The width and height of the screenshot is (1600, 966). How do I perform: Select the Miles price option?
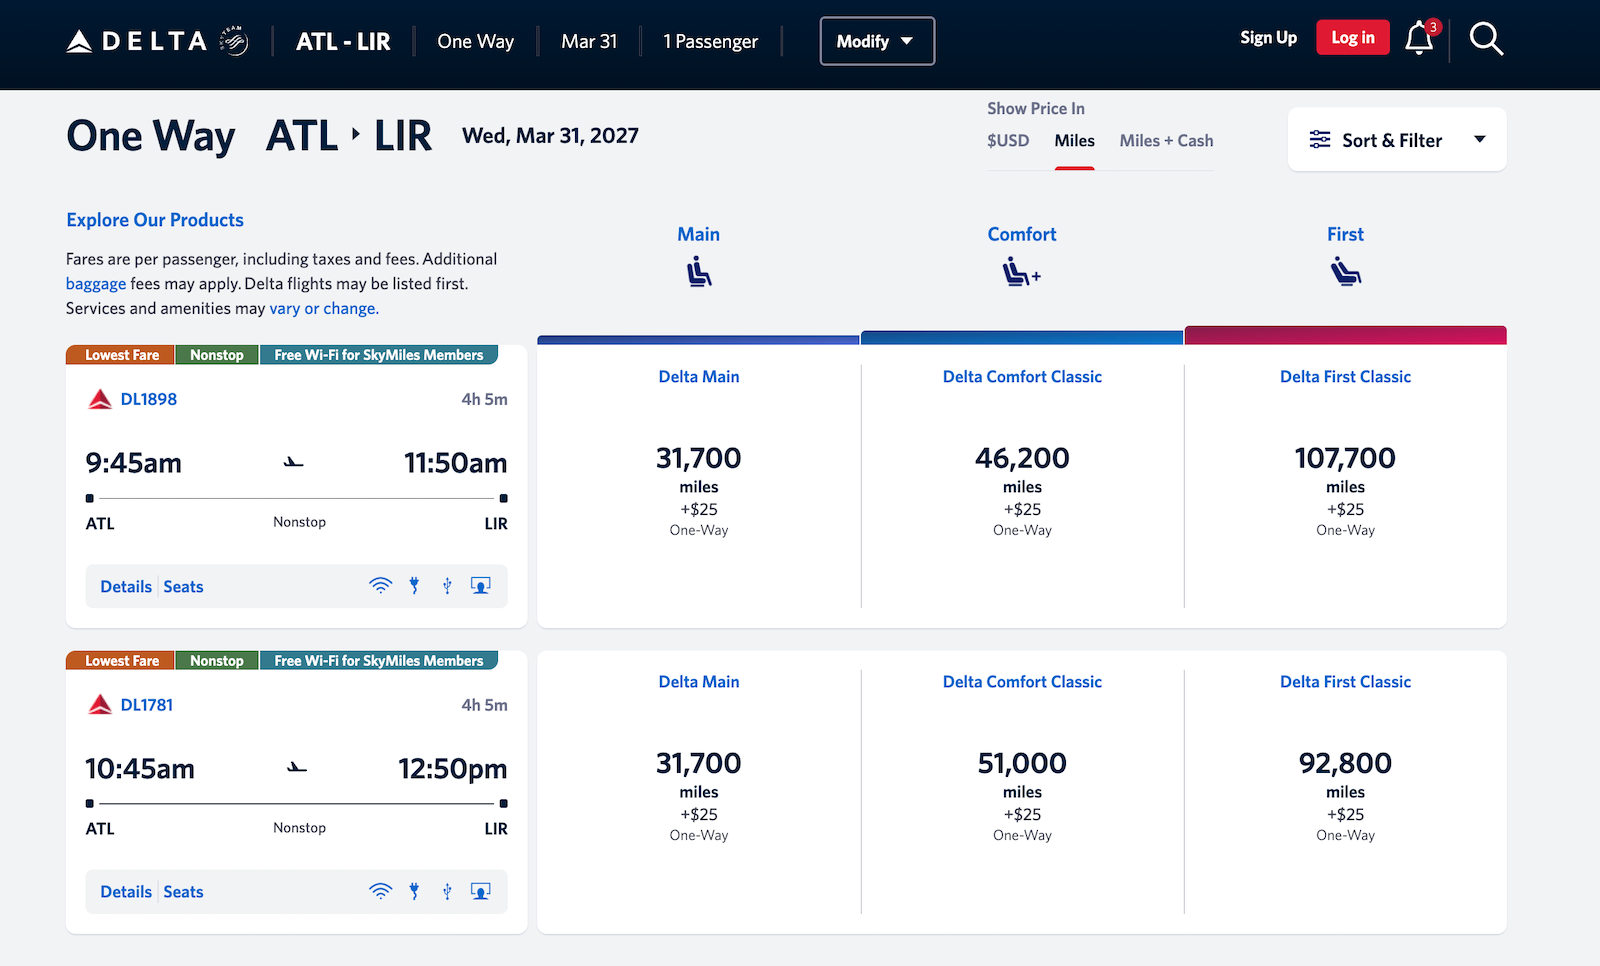(x=1074, y=141)
